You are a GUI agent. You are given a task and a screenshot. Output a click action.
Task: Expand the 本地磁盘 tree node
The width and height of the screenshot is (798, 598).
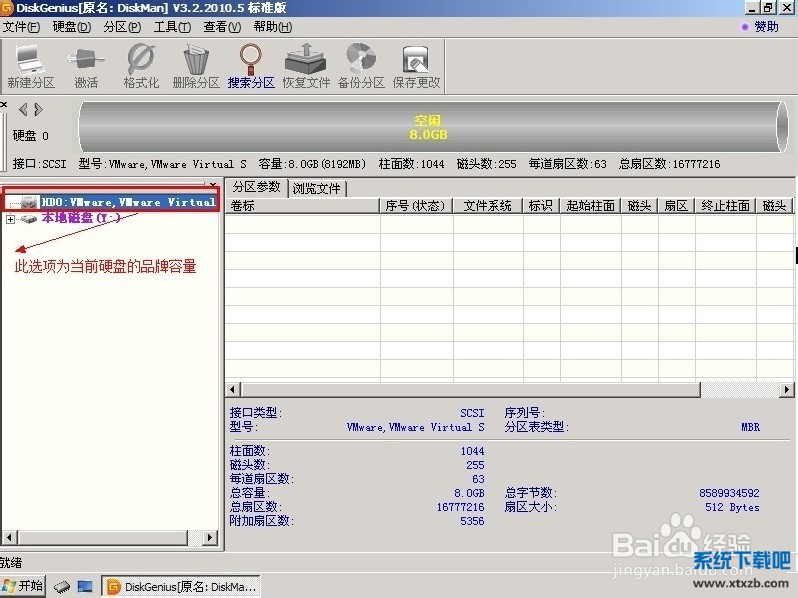(x=11, y=218)
